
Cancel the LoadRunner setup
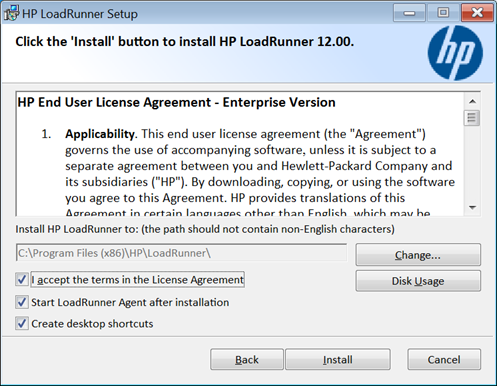point(444,359)
